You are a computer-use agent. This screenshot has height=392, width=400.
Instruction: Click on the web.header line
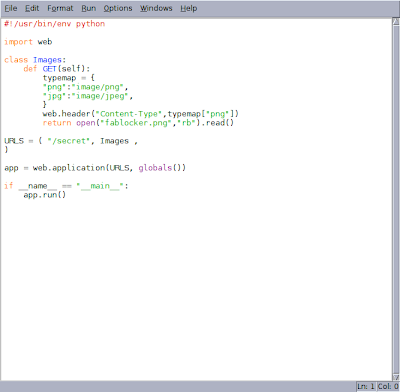pos(141,114)
